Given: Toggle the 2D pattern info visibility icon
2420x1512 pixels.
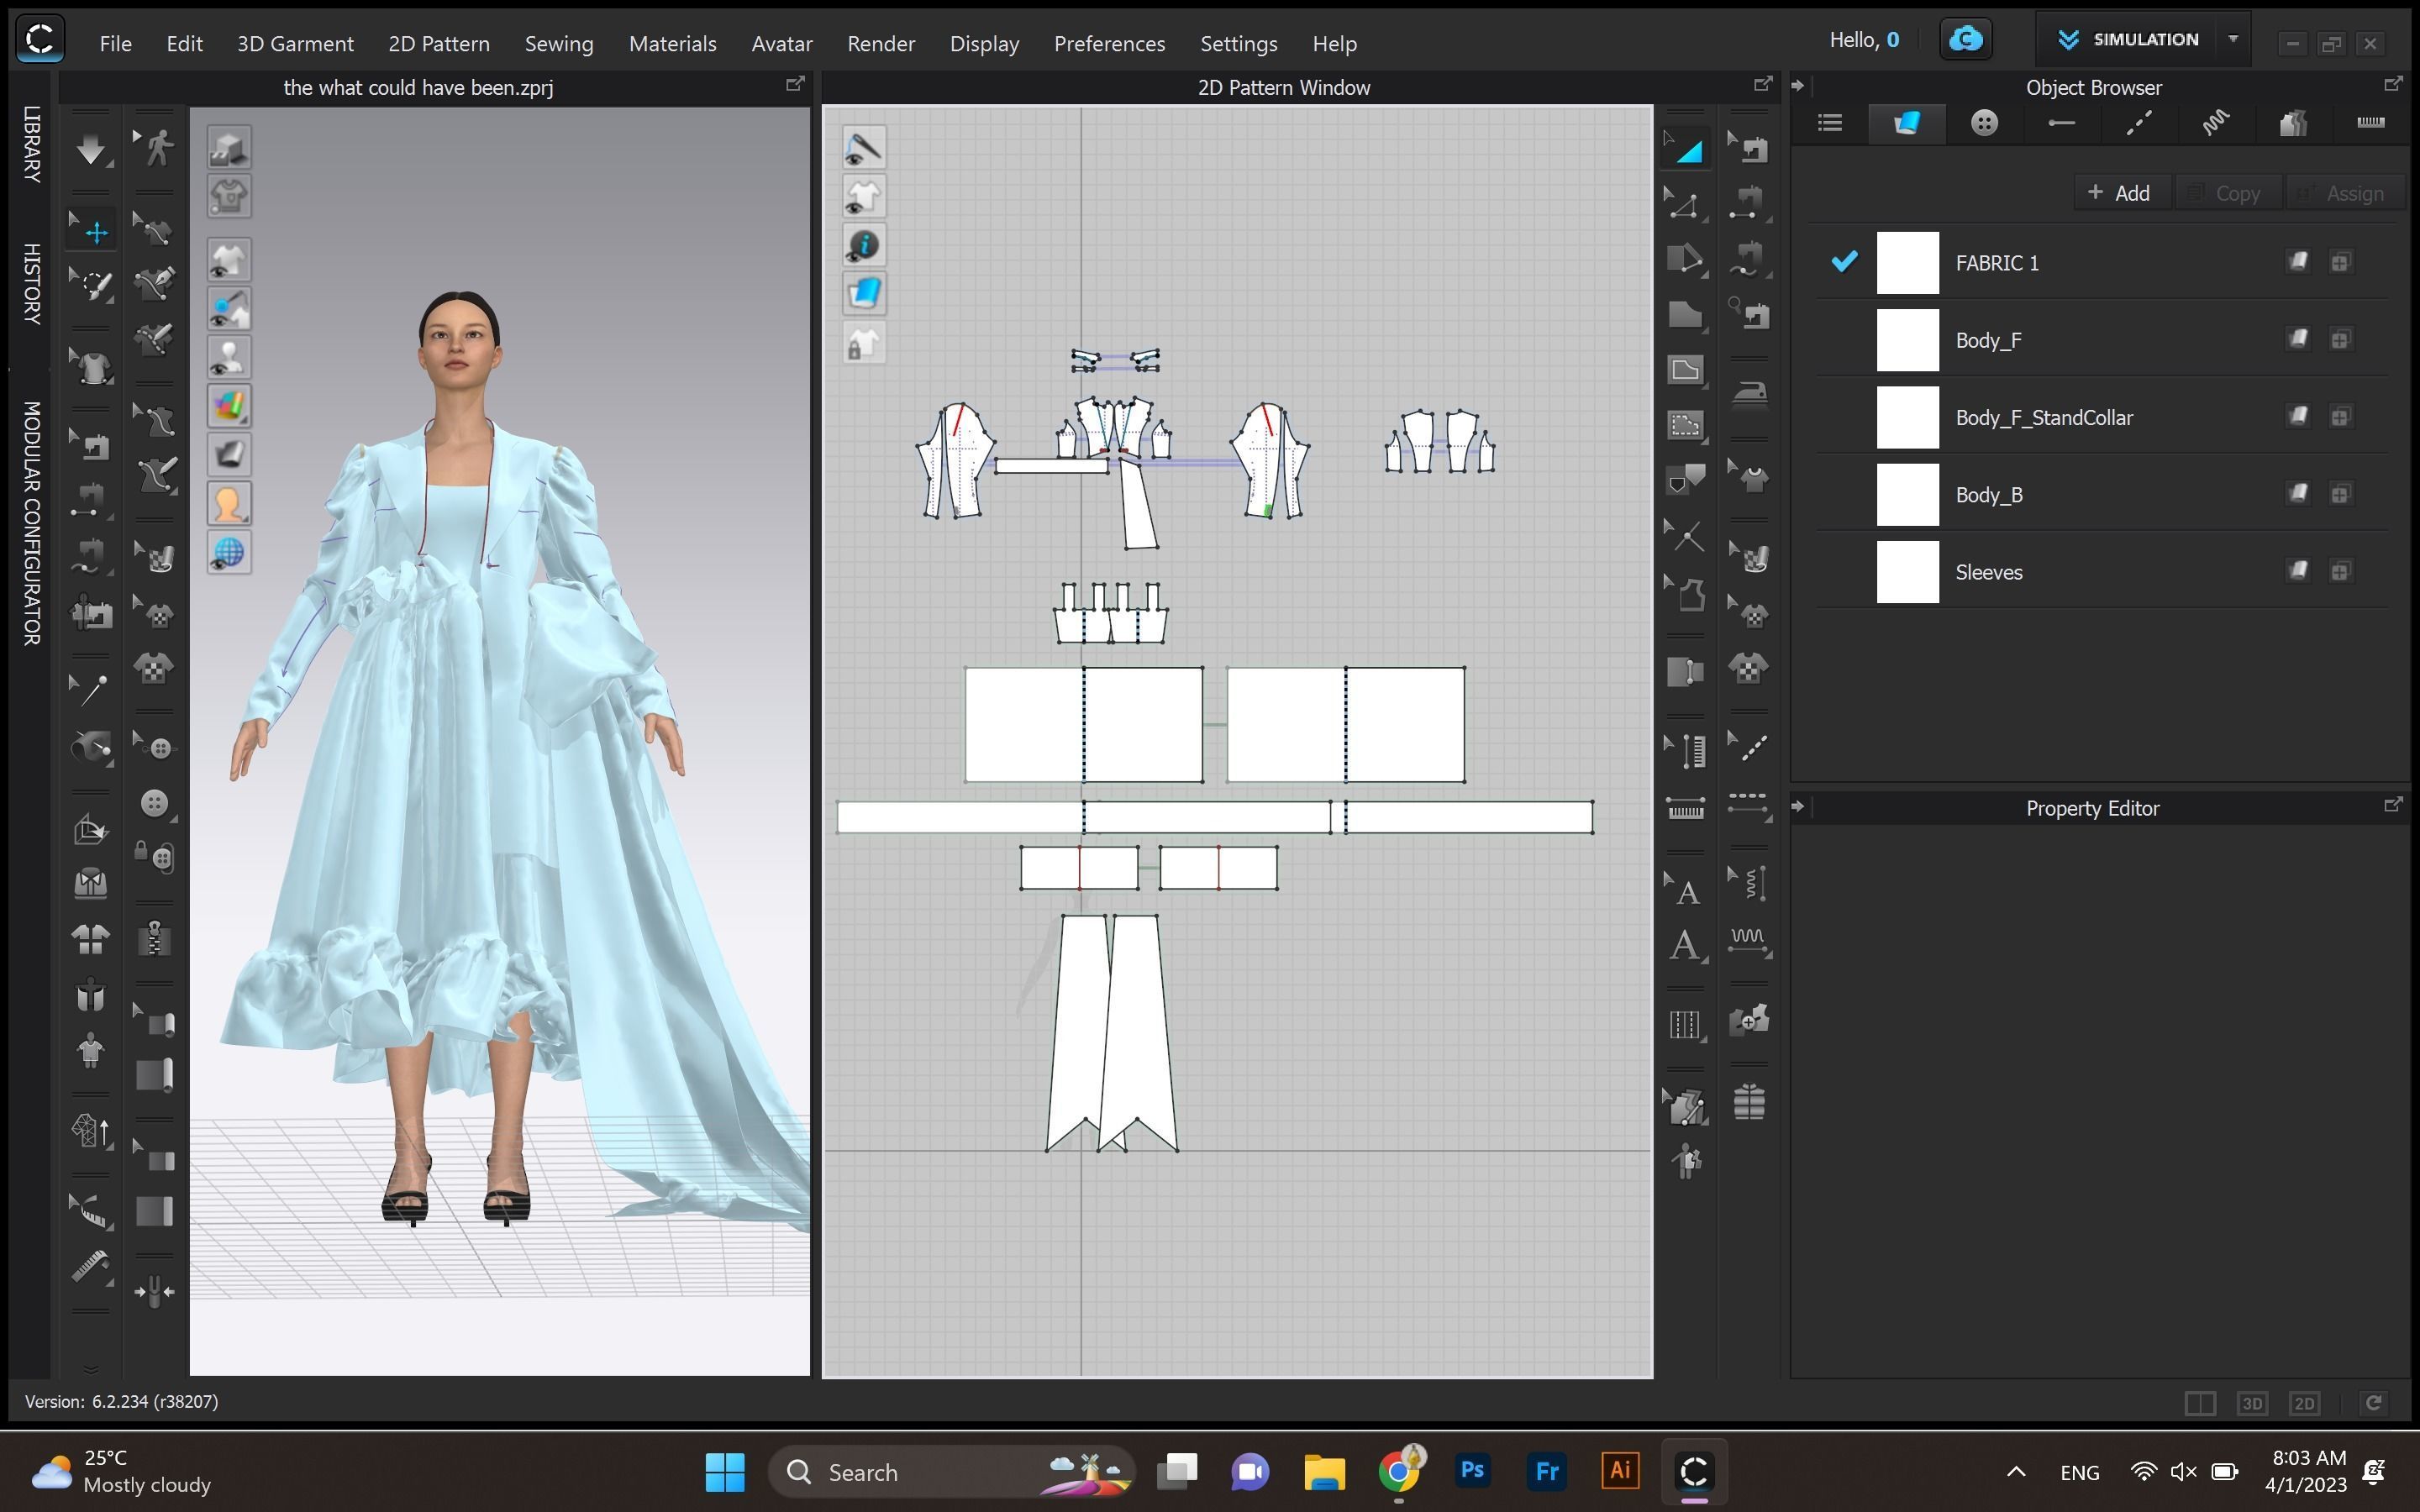Looking at the screenshot, I should (x=863, y=246).
